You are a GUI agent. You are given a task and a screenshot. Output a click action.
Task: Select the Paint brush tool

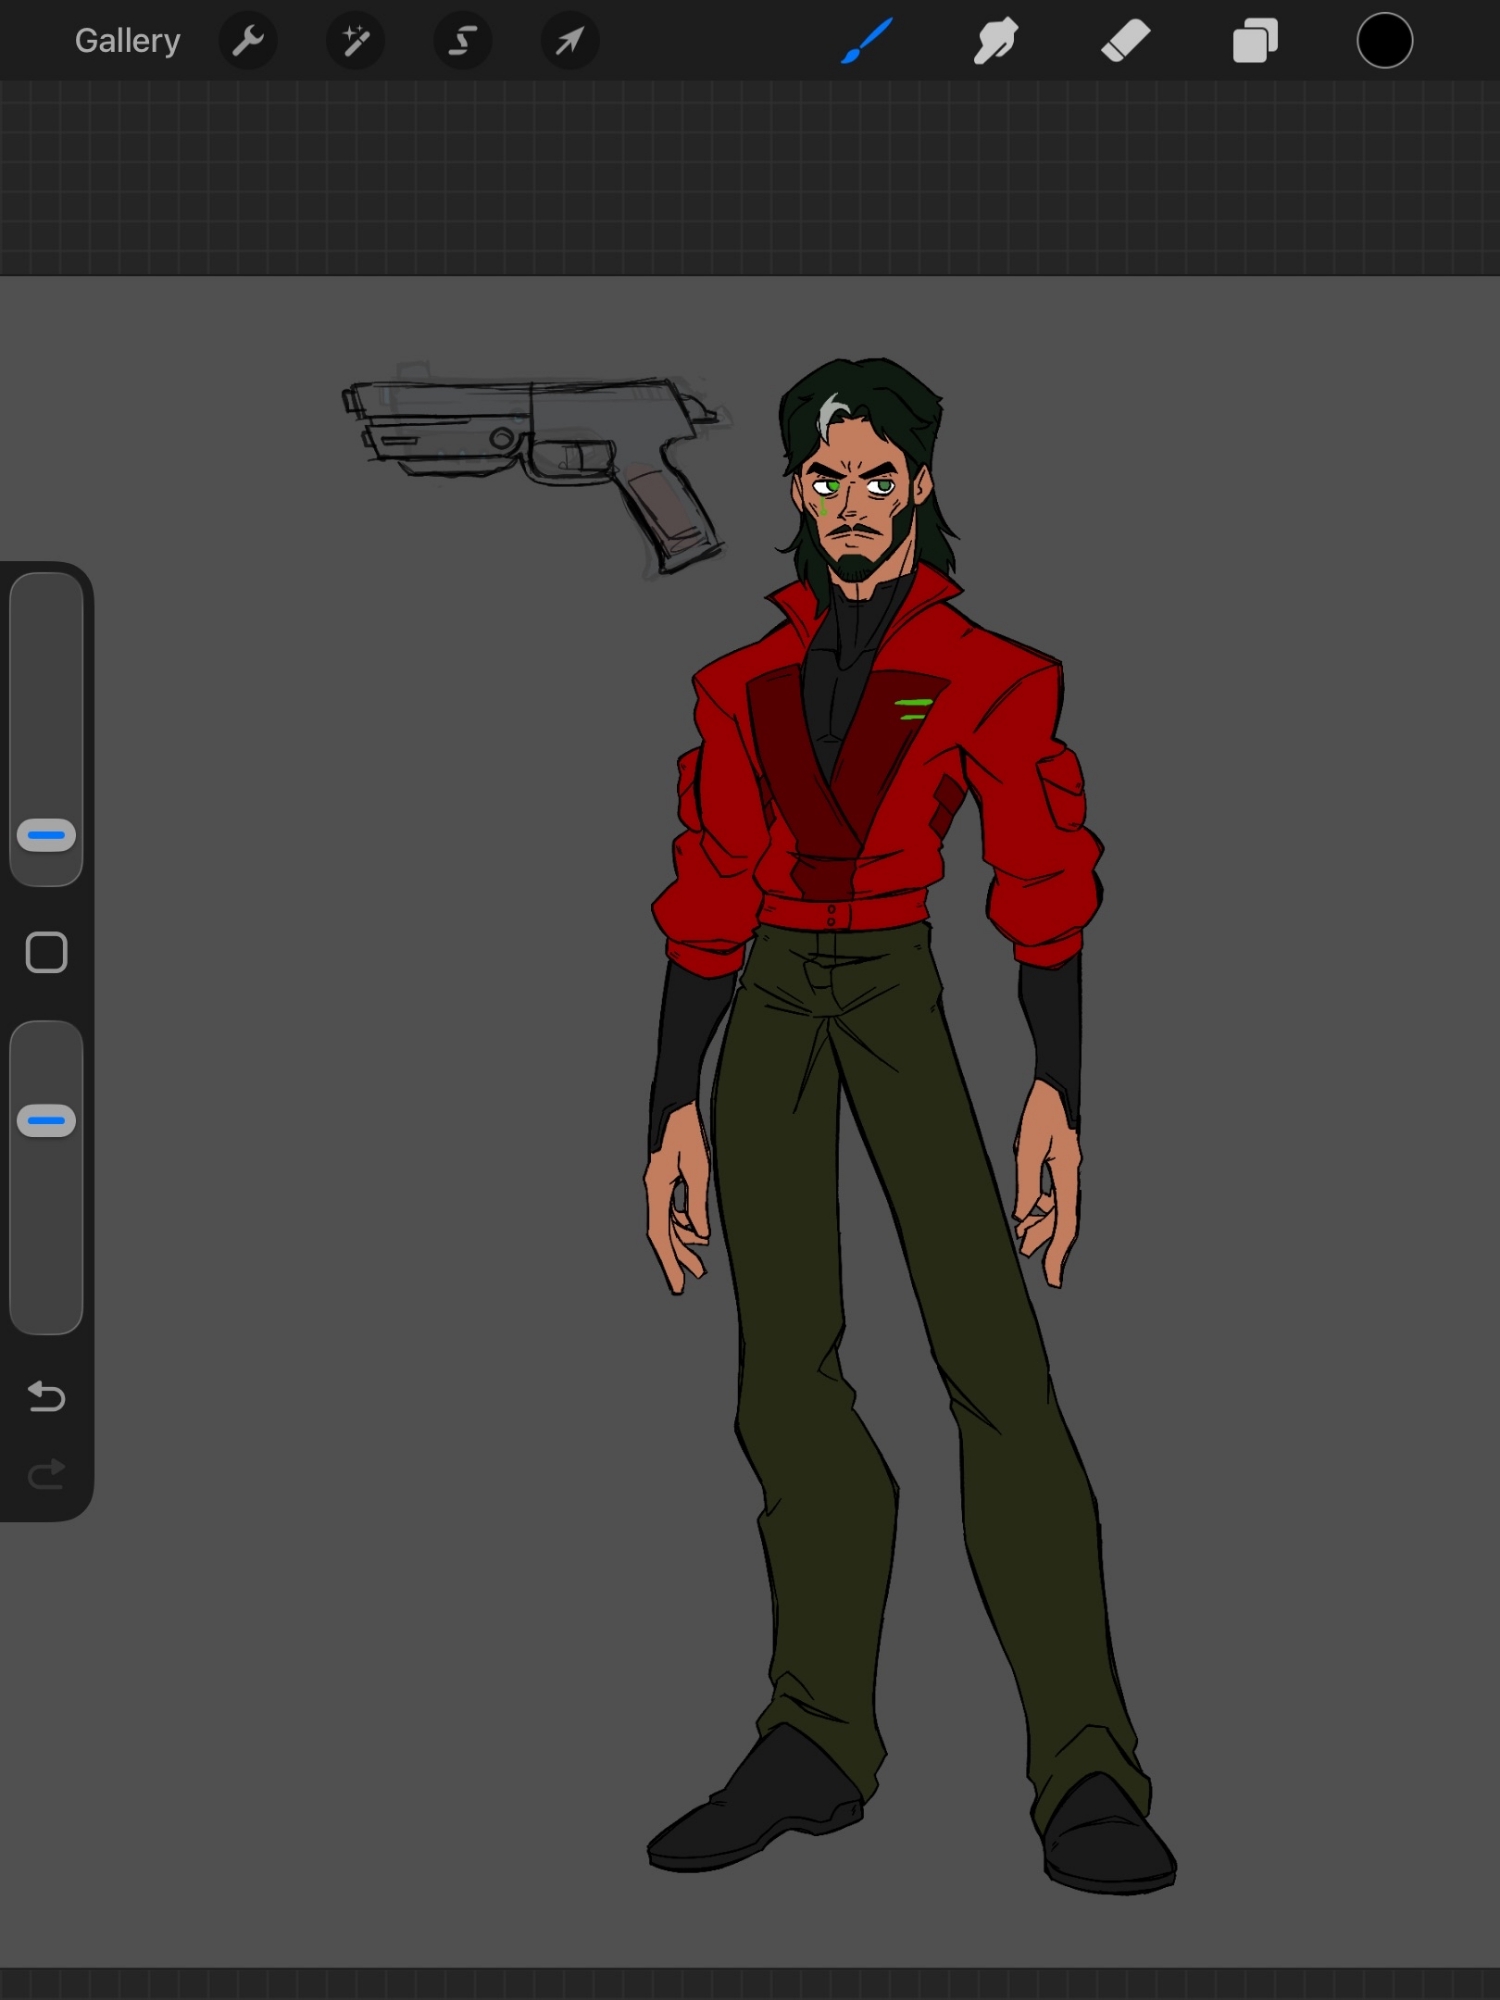866,41
